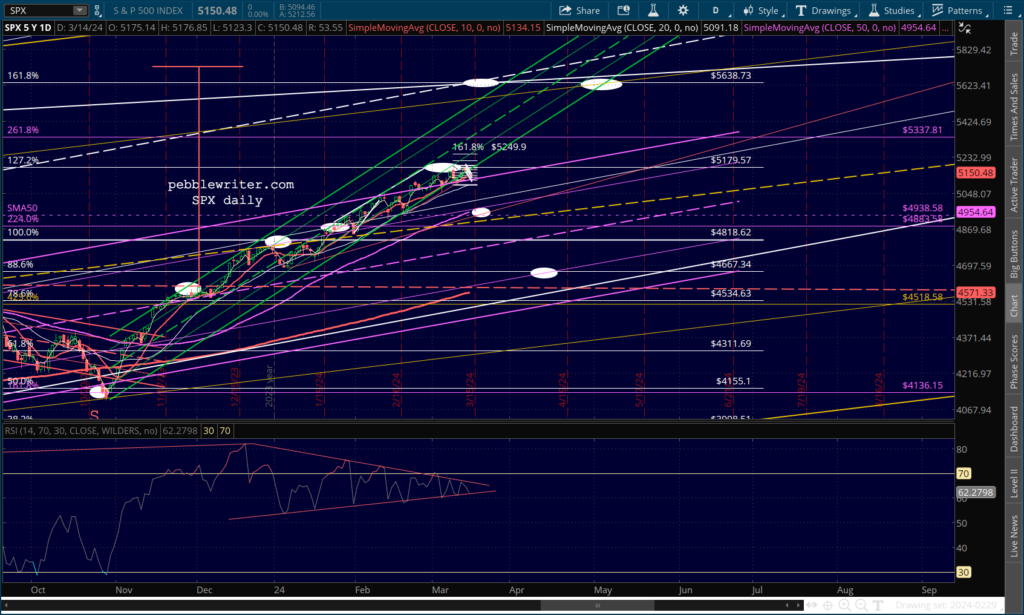Click the 161.8% $5249.9 extension label
This screenshot has width=1024, height=615.
click(x=489, y=147)
